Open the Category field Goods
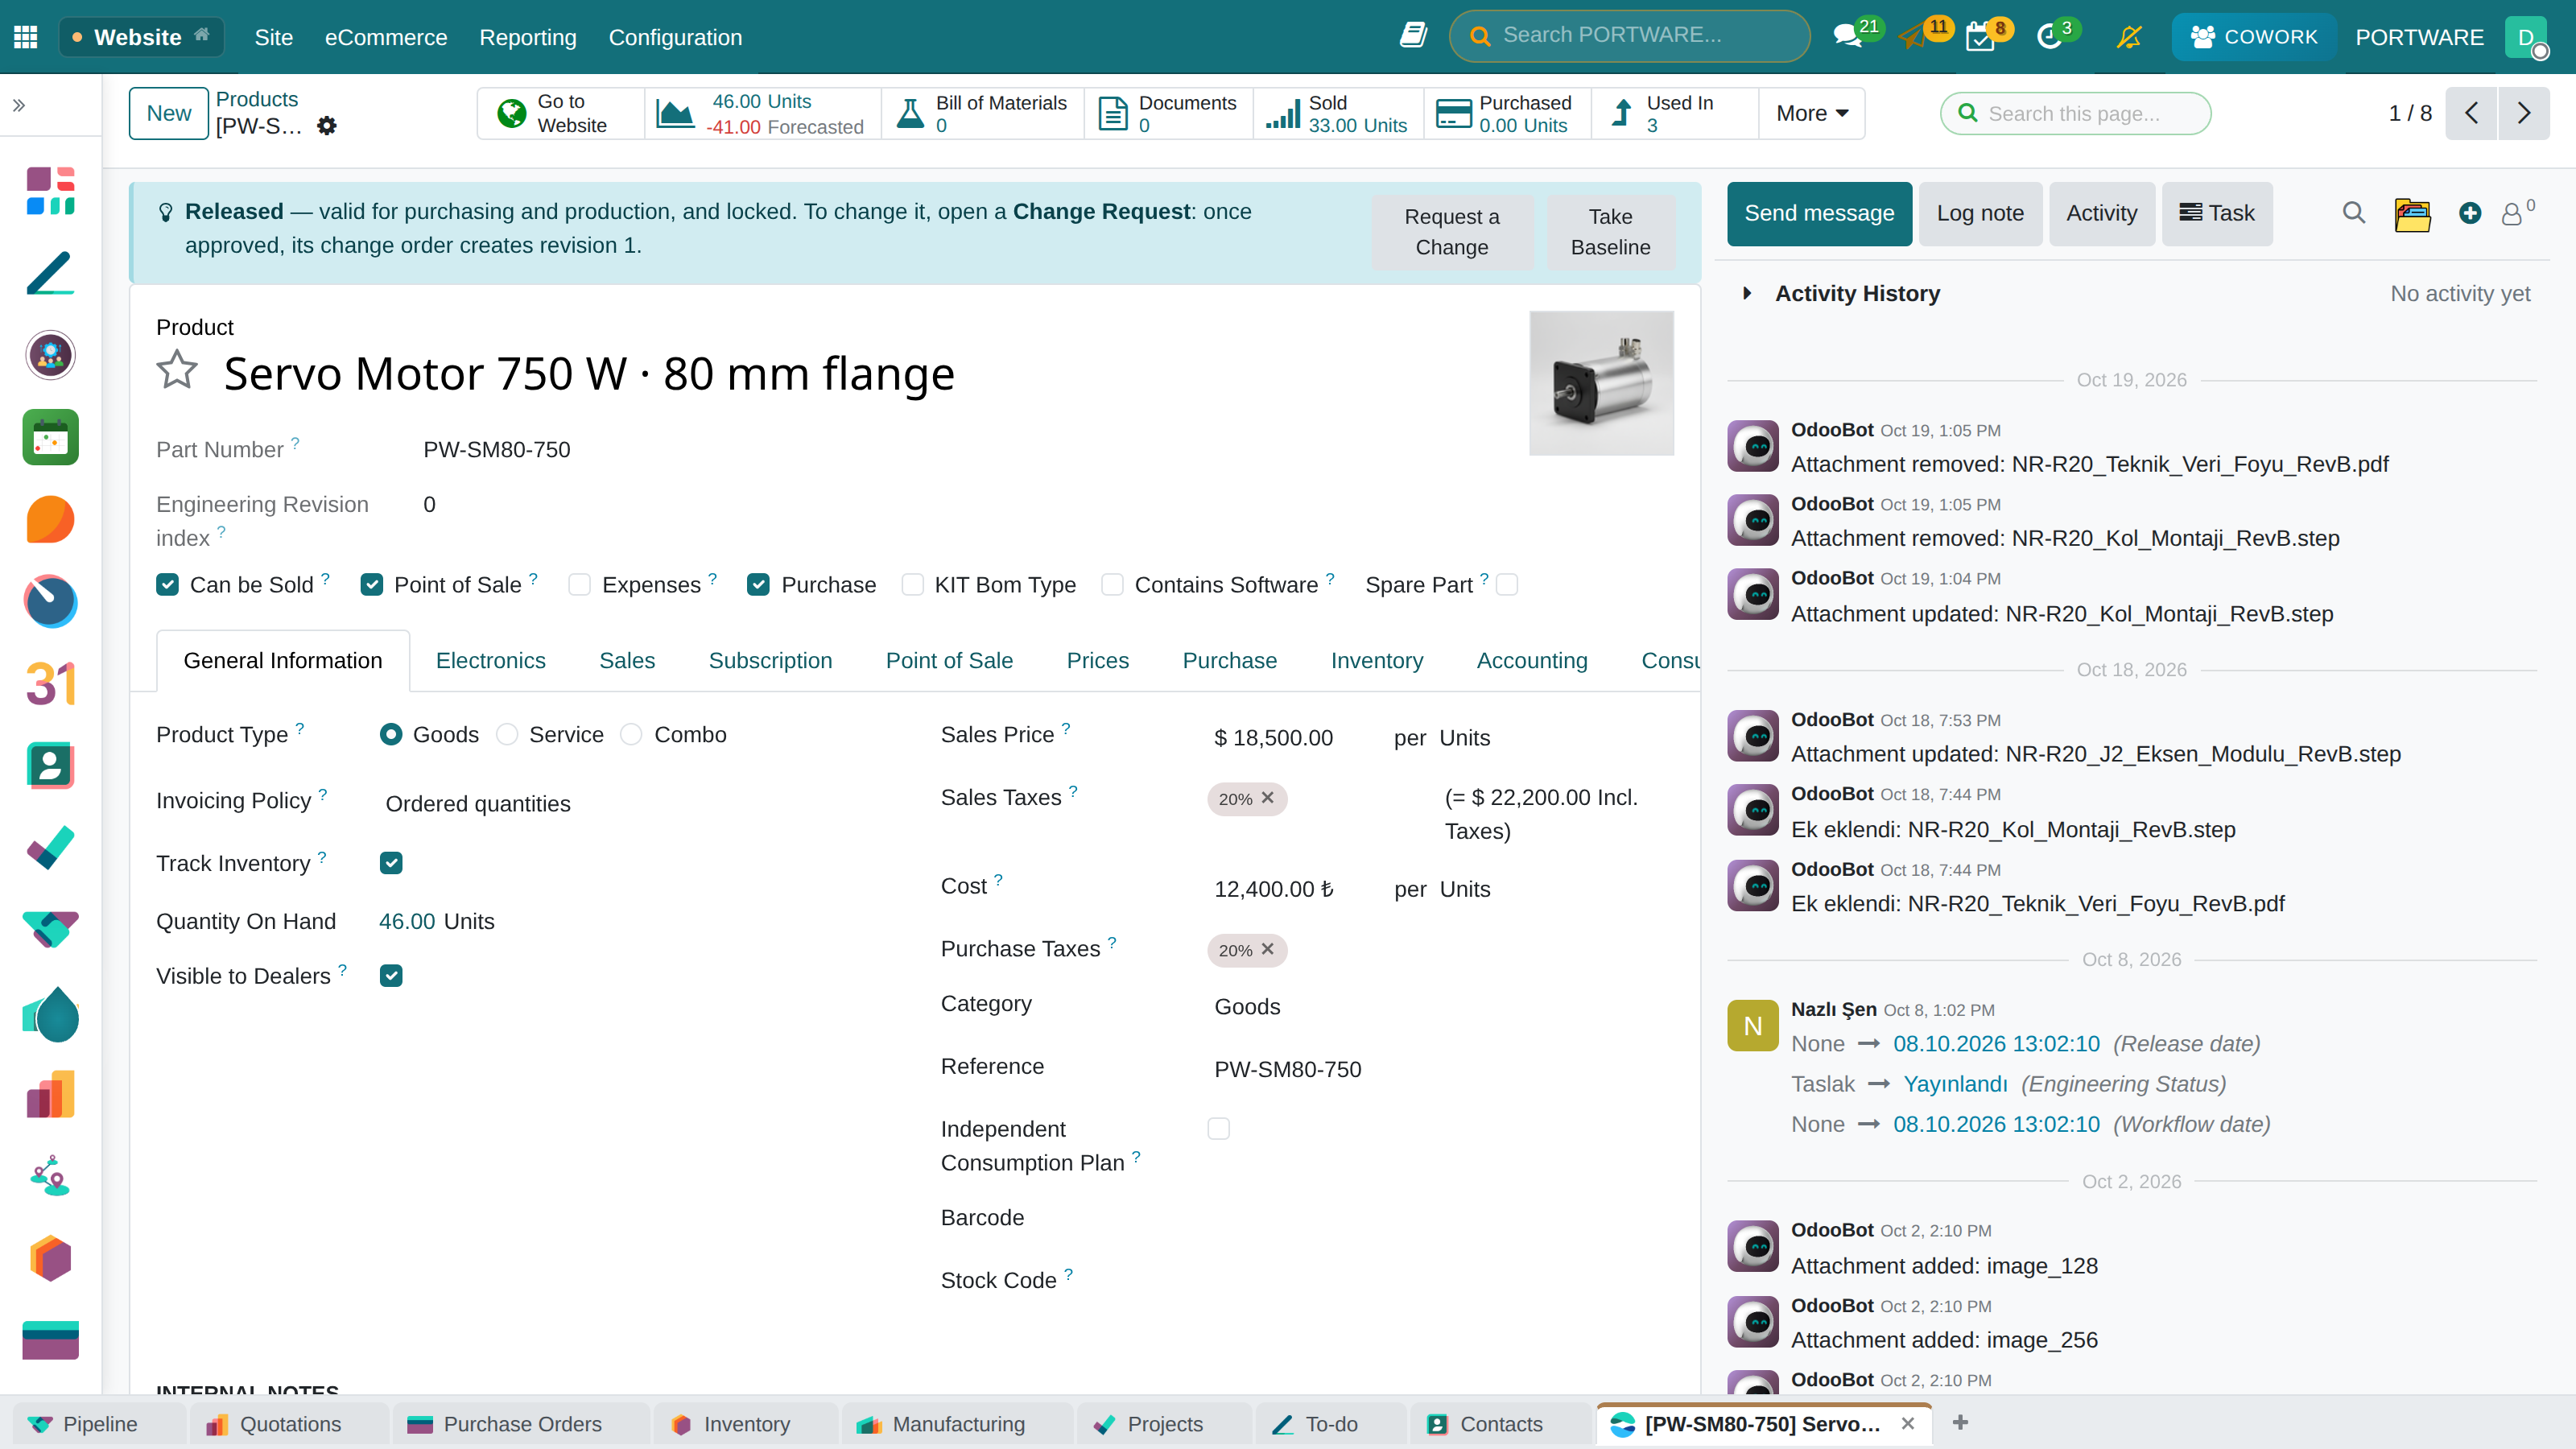This screenshot has width=2576, height=1449. click(x=1247, y=1006)
